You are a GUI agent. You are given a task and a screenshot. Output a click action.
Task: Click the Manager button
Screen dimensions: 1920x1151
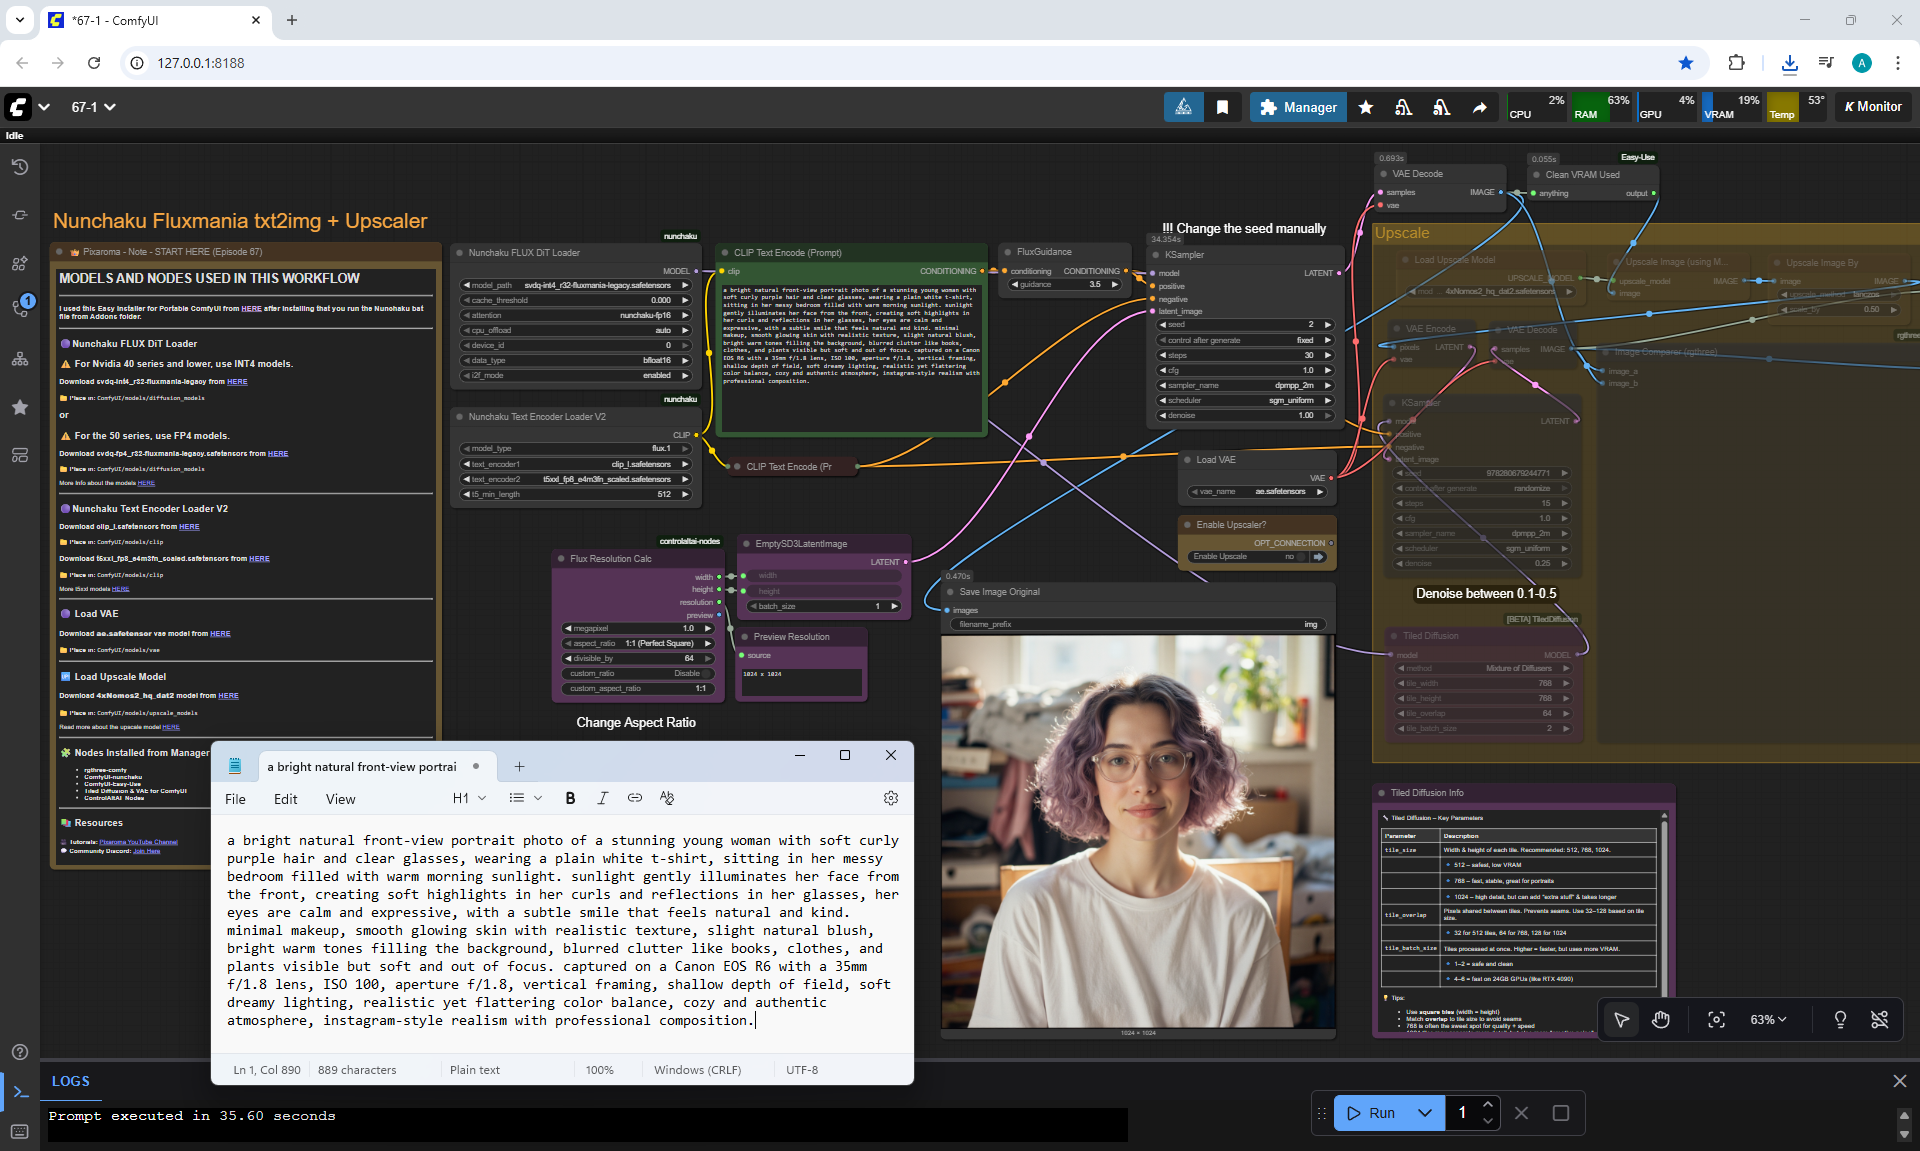pyautogui.click(x=1298, y=107)
